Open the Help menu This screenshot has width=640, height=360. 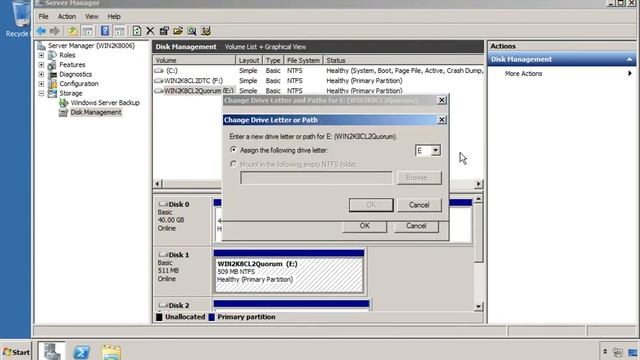tap(114, 17)
